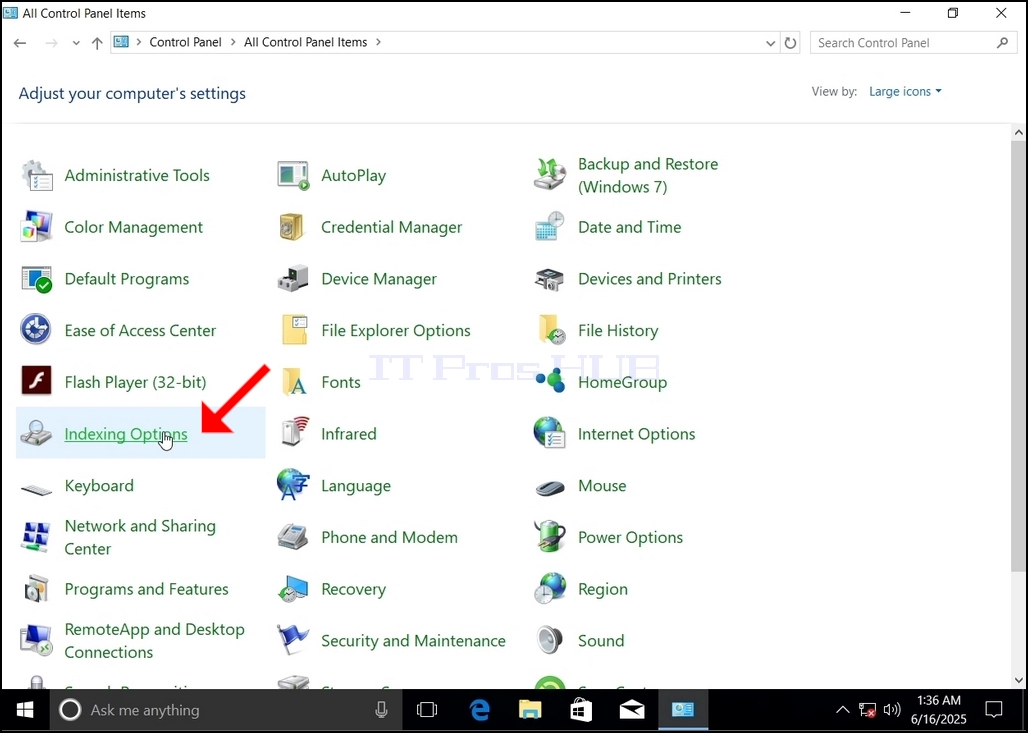Open the Language globe icon
The width and height of the screenshot is (1028, 733).
(293, 485)
